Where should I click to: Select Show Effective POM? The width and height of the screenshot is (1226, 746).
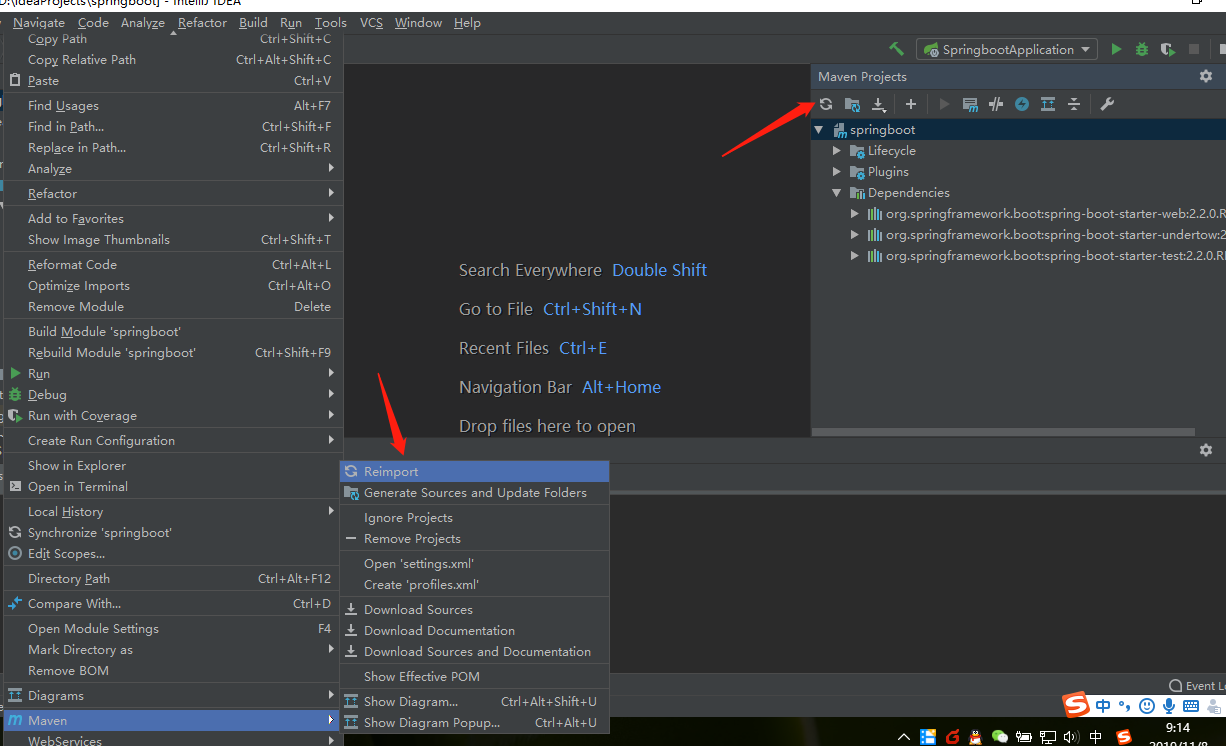pos(474,677)
